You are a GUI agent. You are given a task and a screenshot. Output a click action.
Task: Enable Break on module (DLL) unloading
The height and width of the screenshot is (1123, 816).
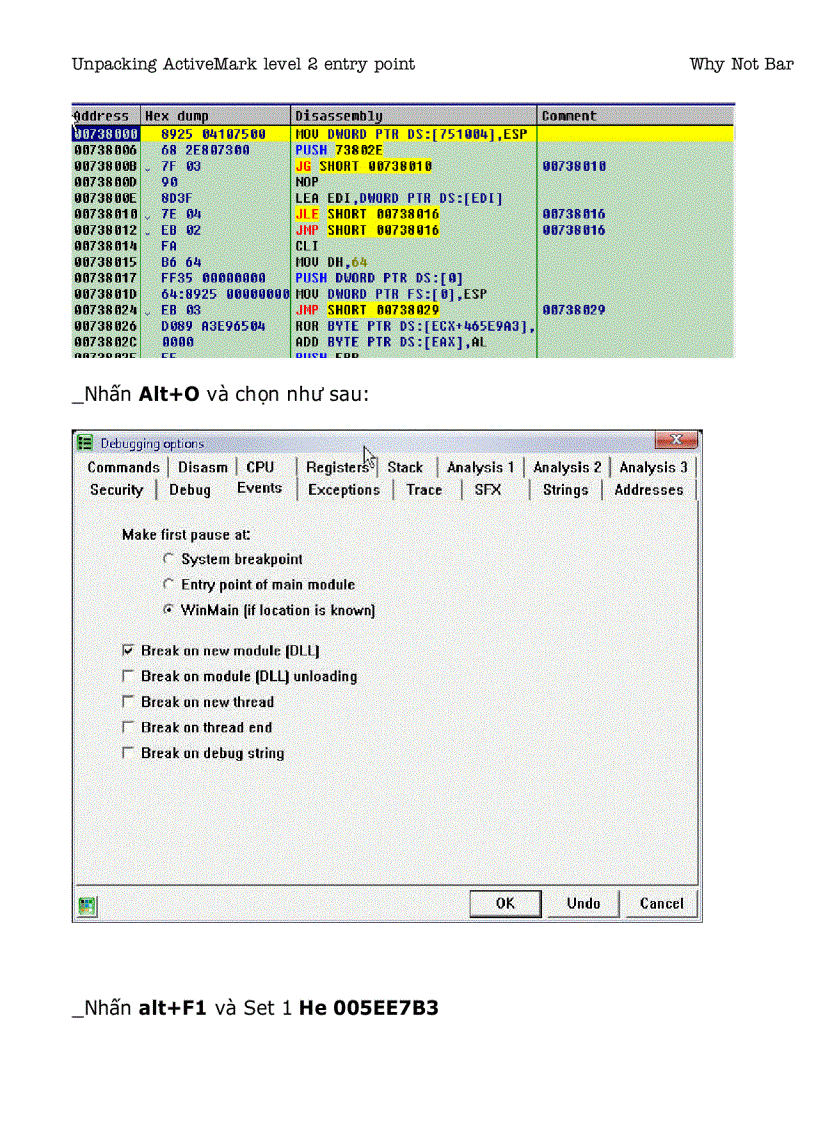128,676
